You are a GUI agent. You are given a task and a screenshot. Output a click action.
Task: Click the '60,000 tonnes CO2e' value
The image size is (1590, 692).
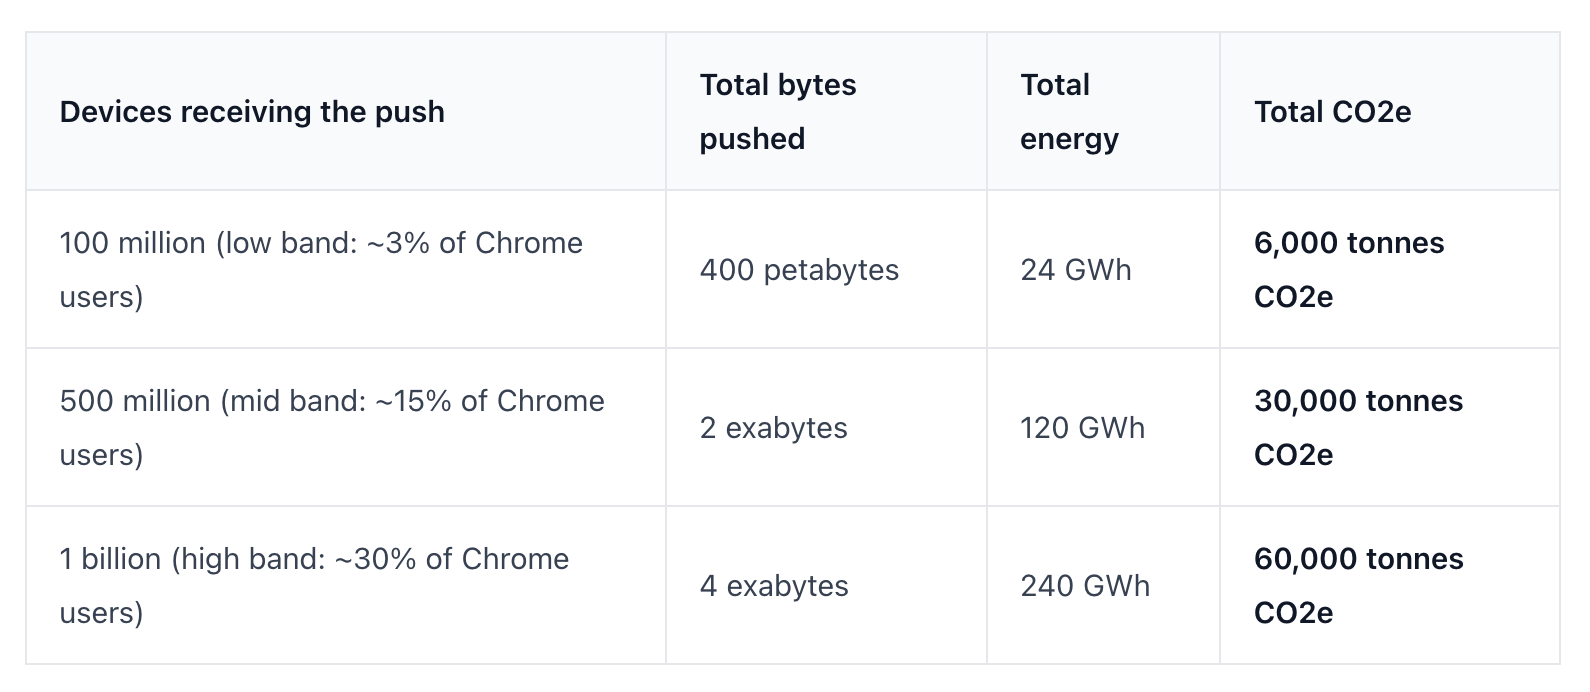(1358, 586)
